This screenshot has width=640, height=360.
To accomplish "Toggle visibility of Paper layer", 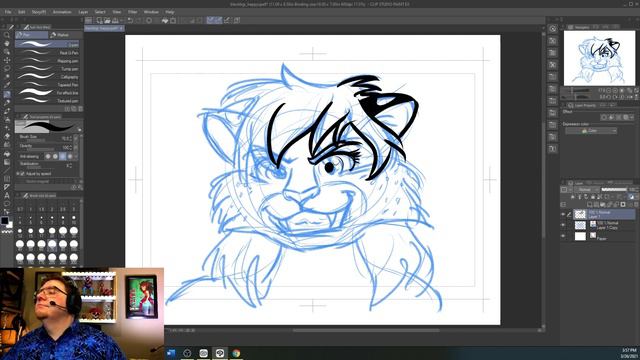I will point(563,236).
